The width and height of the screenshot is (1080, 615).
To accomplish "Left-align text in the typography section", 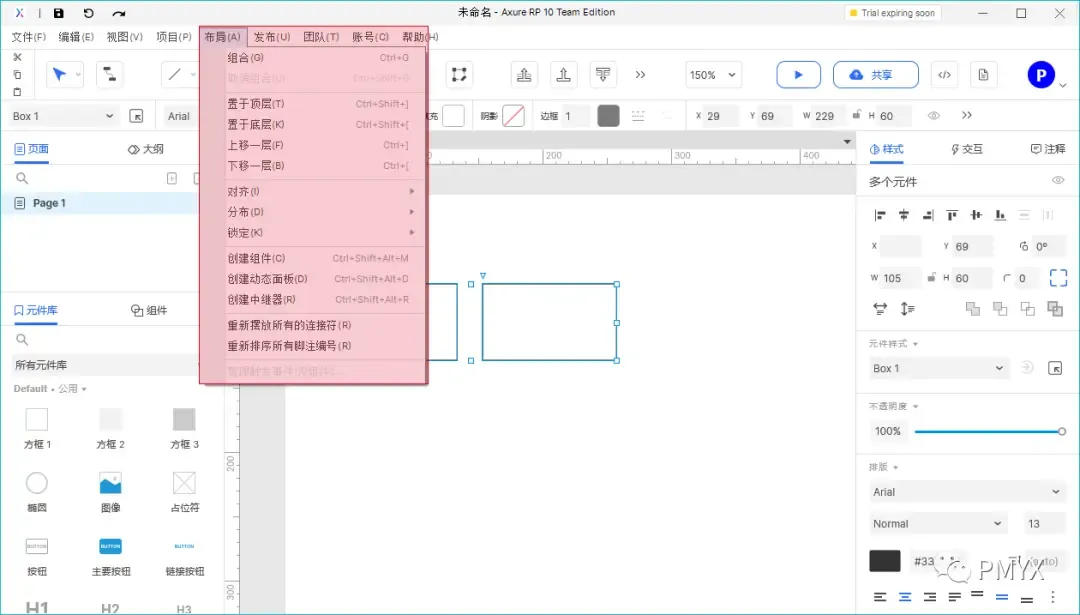I will click(x=880, y=597).
